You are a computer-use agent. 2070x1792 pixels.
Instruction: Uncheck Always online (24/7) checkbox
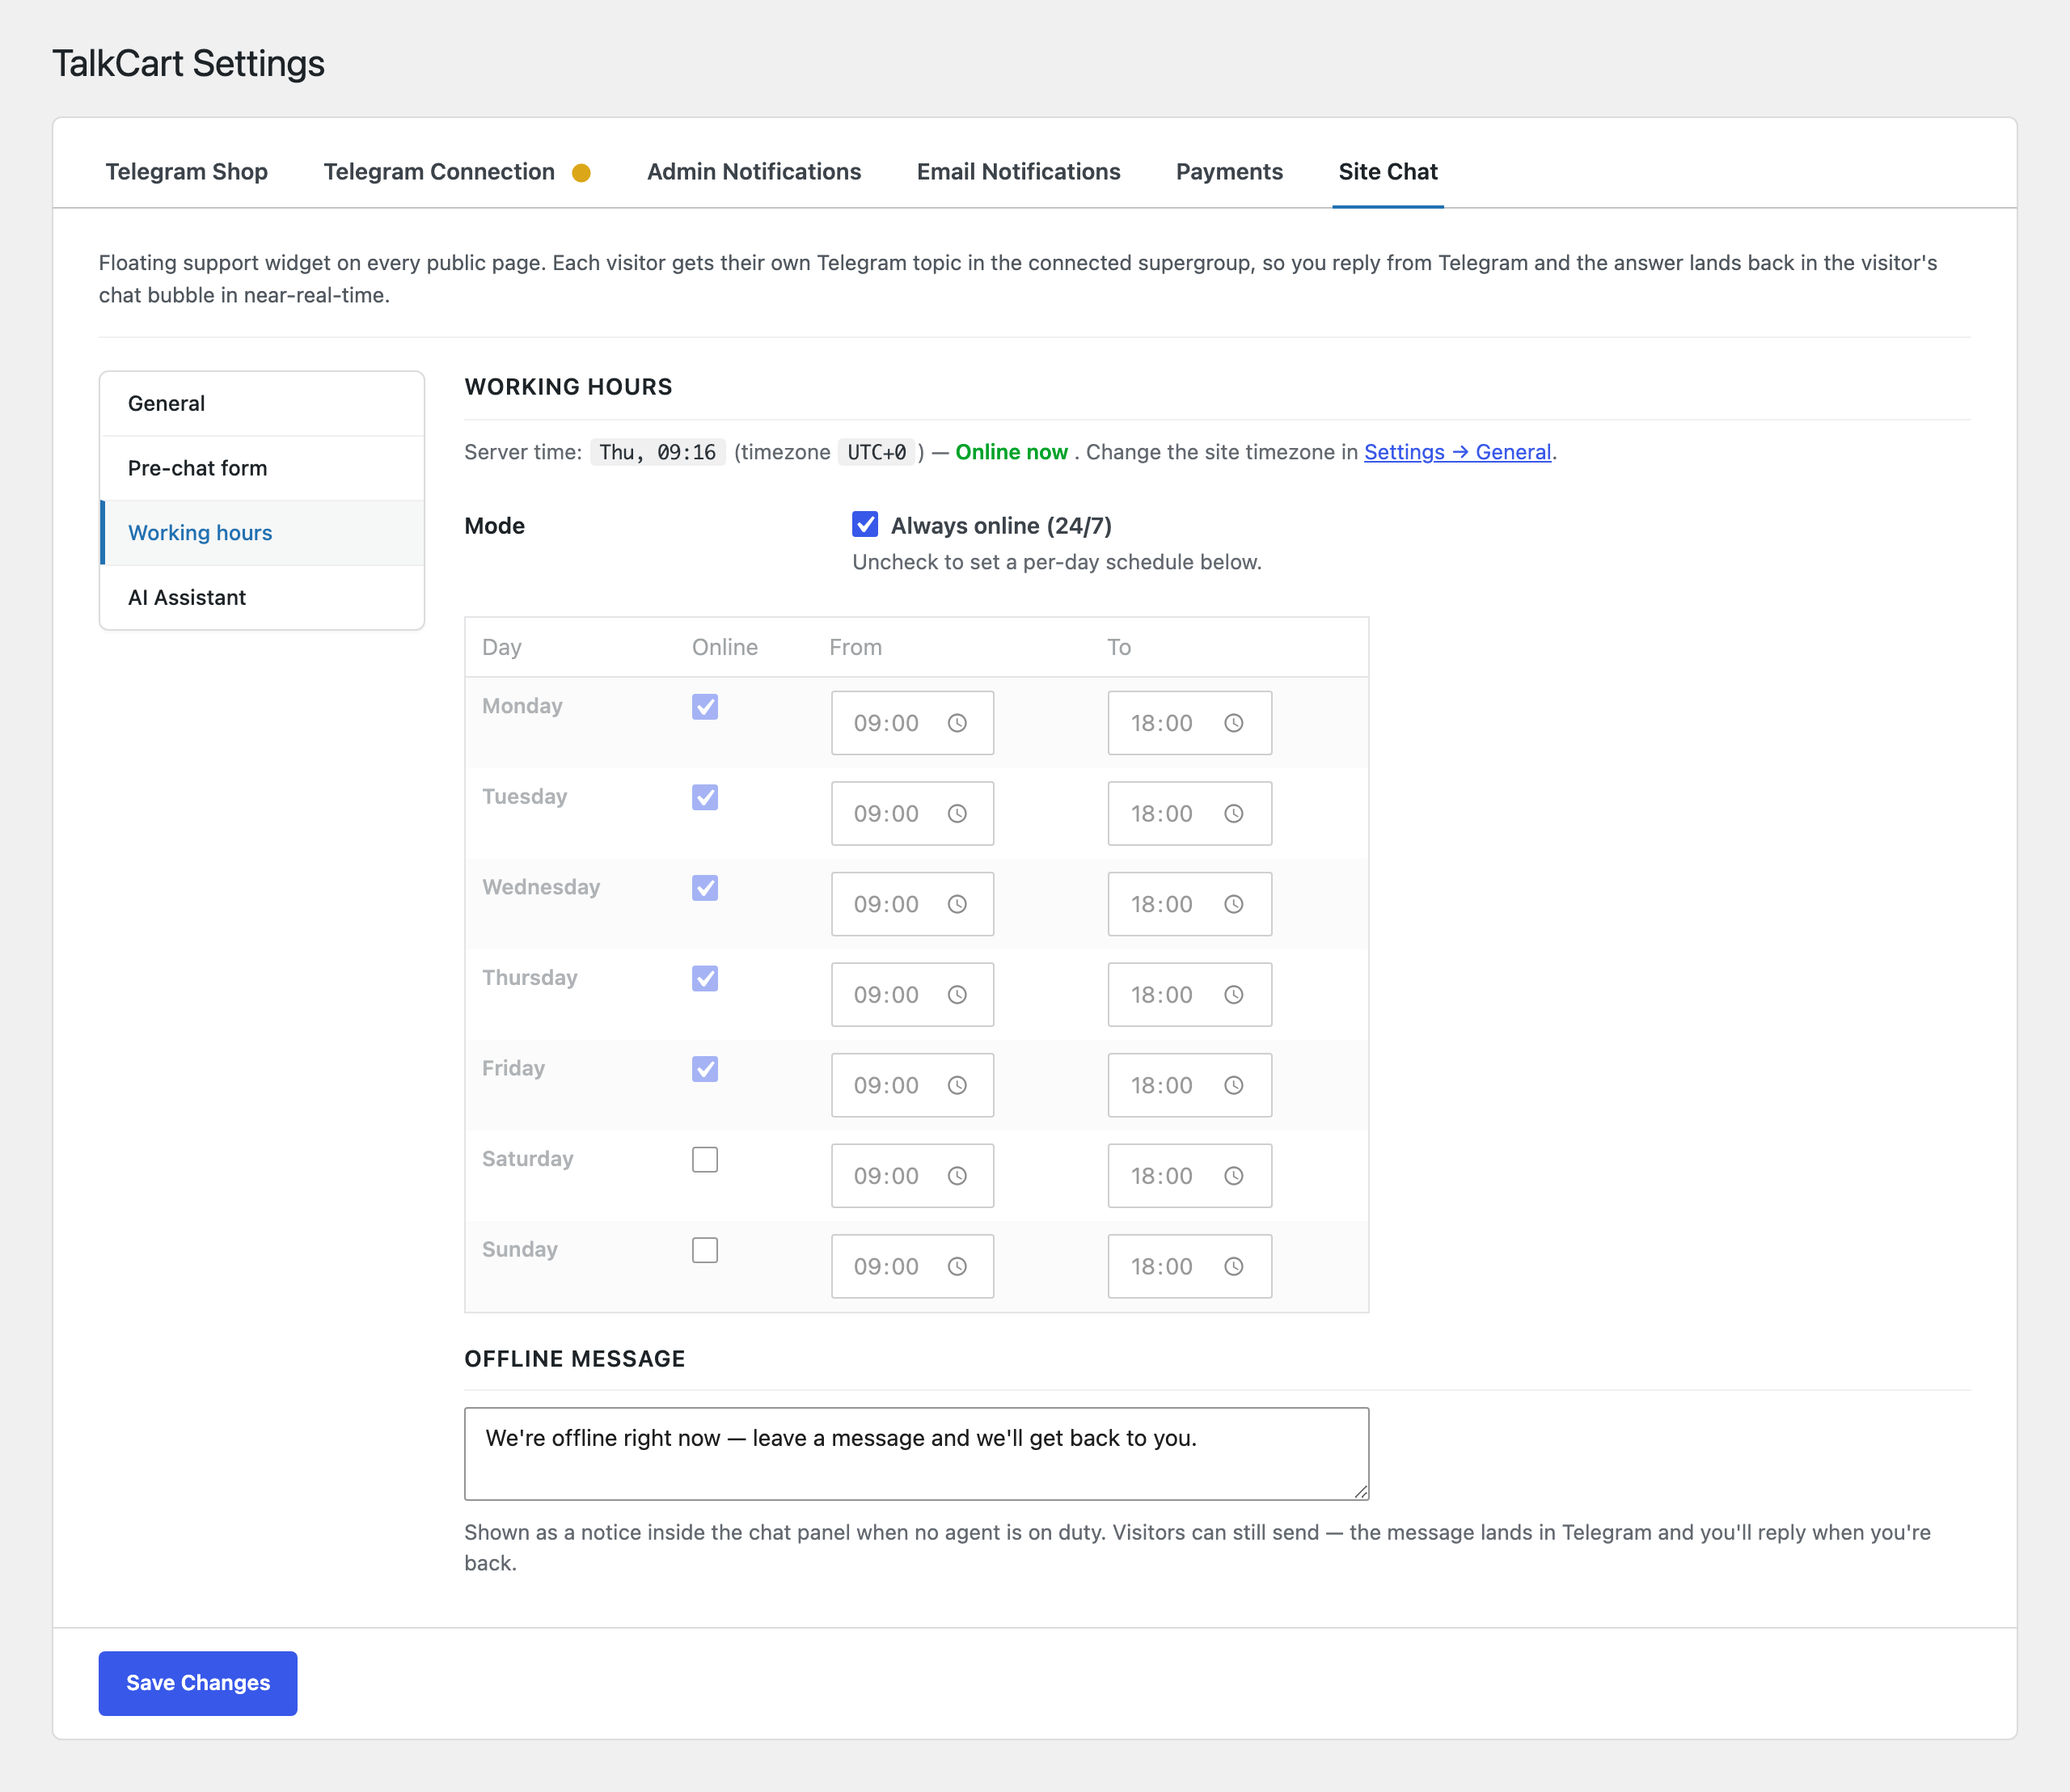(865, 525)
